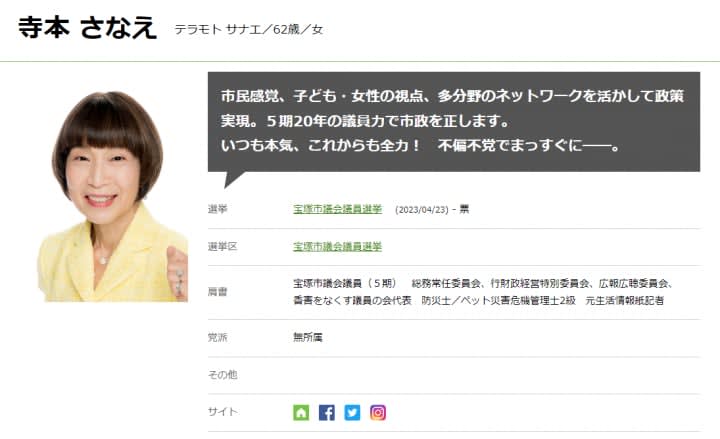Open 宝塚市議会議員選挙 link in the 選挙区 row
Screen dimensions: 720x439
point(338,247)
